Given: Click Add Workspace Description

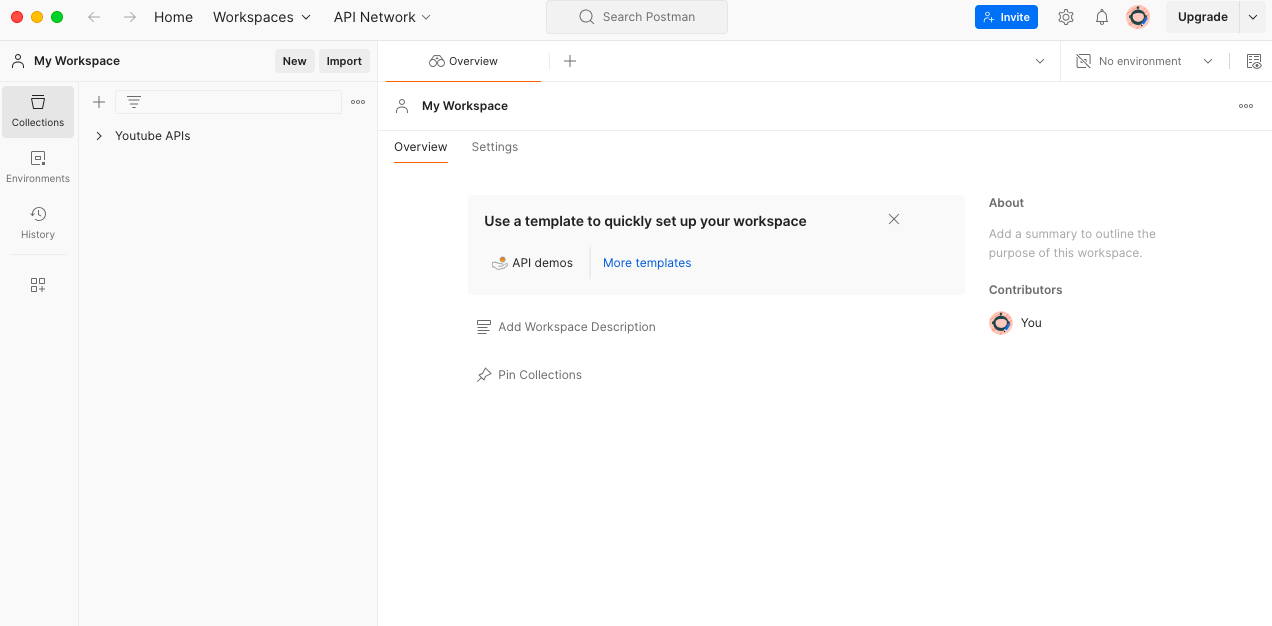Looking at the screenshot, I should coord(566,327).
